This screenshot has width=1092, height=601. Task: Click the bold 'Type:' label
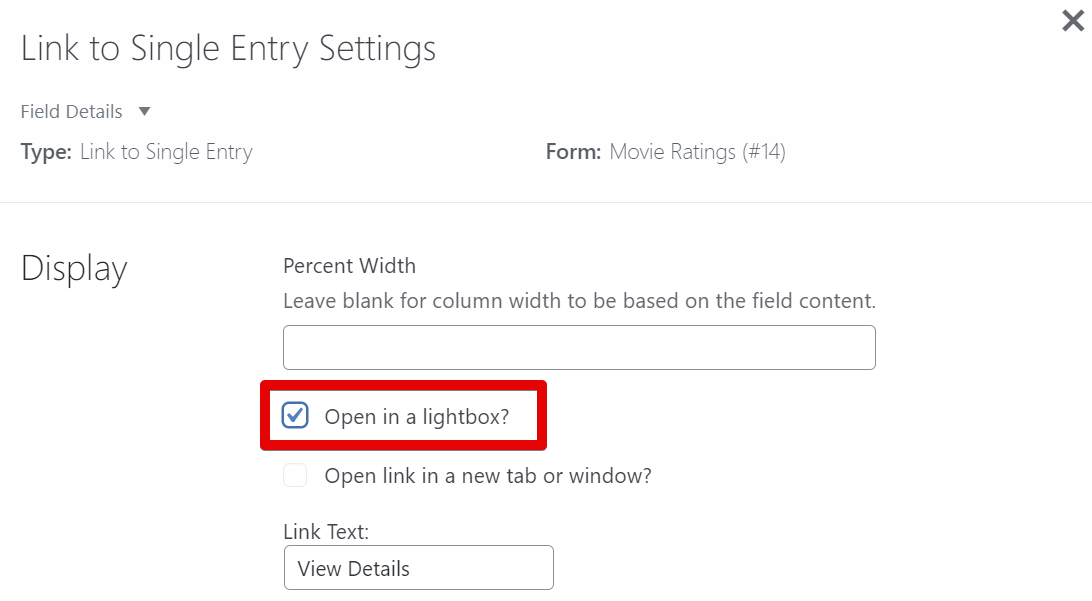click(x=46, y=152)
